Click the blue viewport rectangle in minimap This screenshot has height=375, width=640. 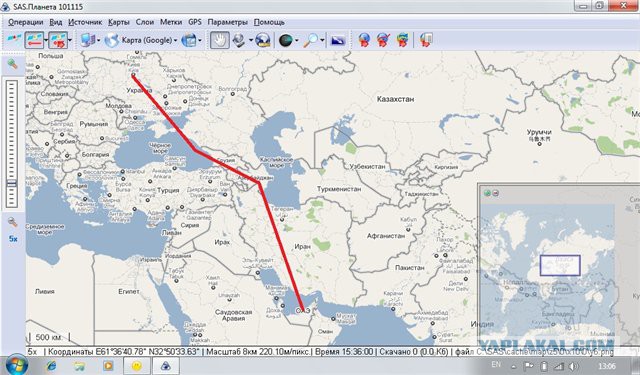point(560,265)
